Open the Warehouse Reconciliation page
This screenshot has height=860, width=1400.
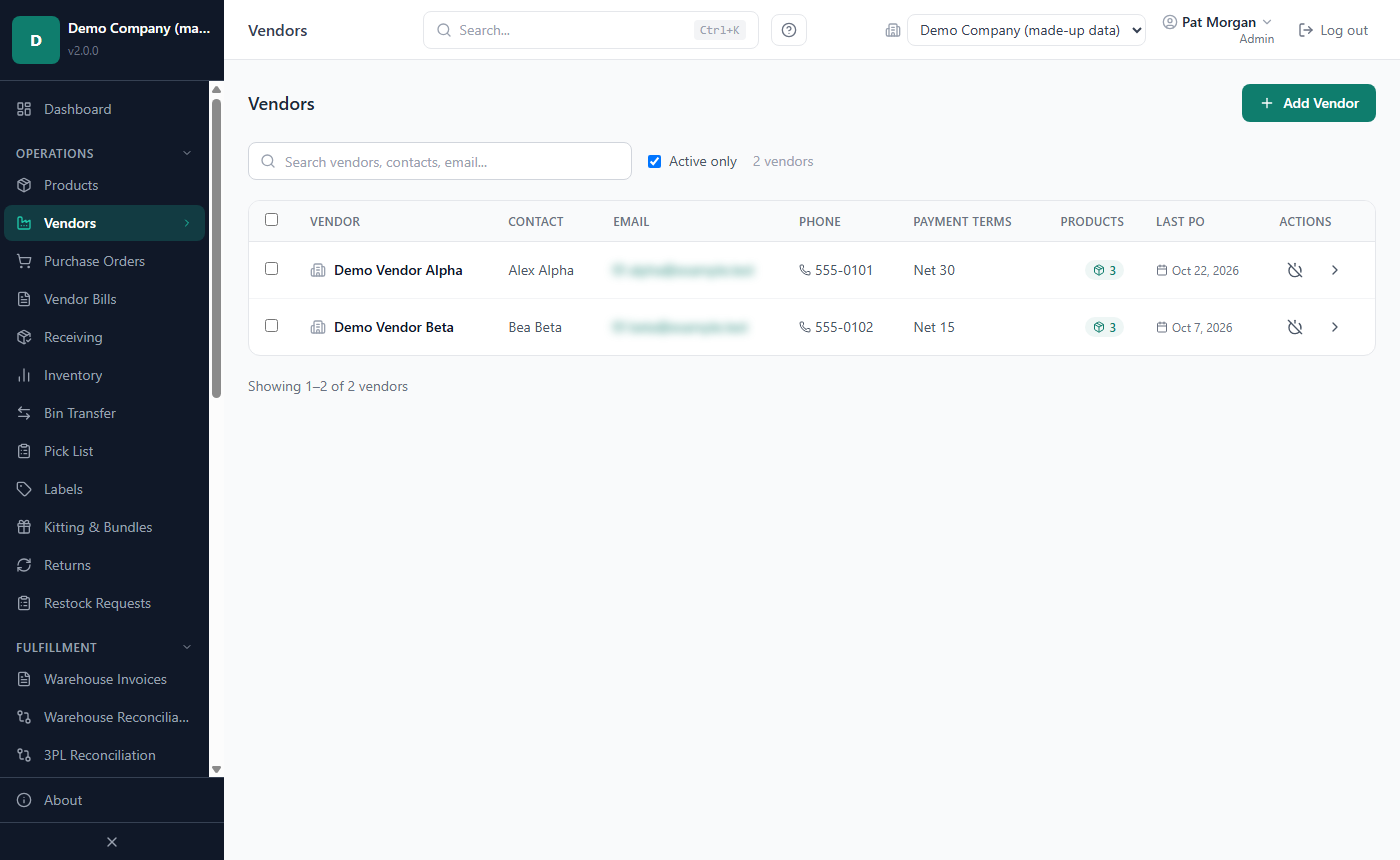click(104, 717)
